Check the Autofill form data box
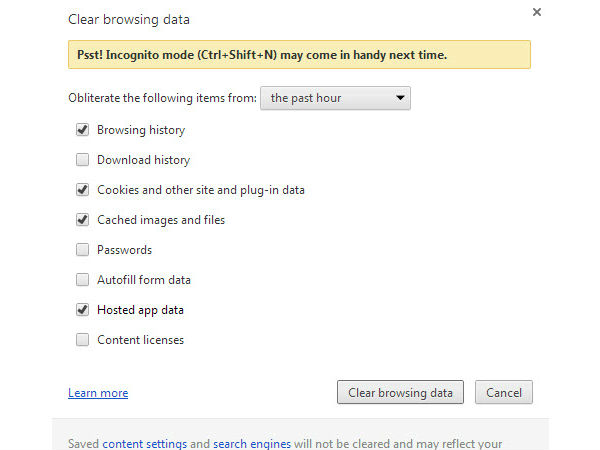The width and height of the screenshot is (600, 450). click(82, 280)
